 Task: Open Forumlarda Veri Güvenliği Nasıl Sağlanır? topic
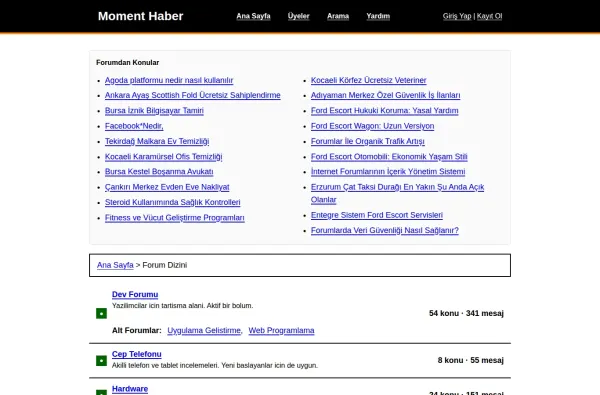click(x=385, y=230)
